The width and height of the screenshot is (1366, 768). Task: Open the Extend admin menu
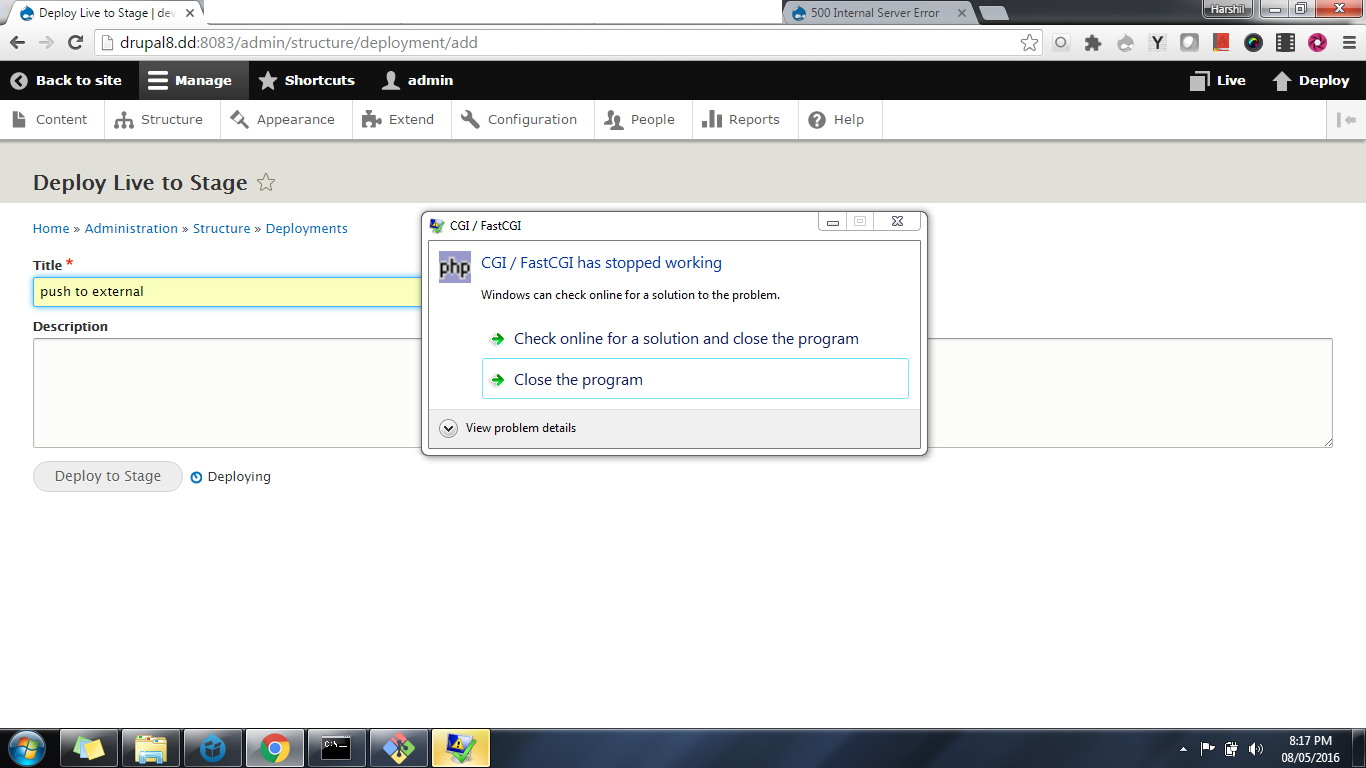click(399, 119)
